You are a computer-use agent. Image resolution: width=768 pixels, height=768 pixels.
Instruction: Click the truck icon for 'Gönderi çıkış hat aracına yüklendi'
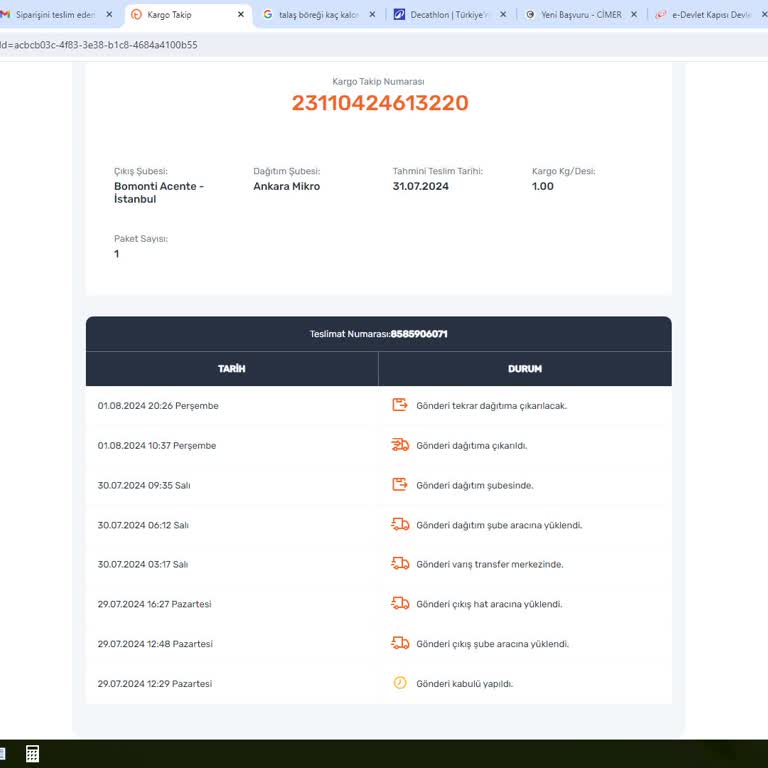click(400, 603)
